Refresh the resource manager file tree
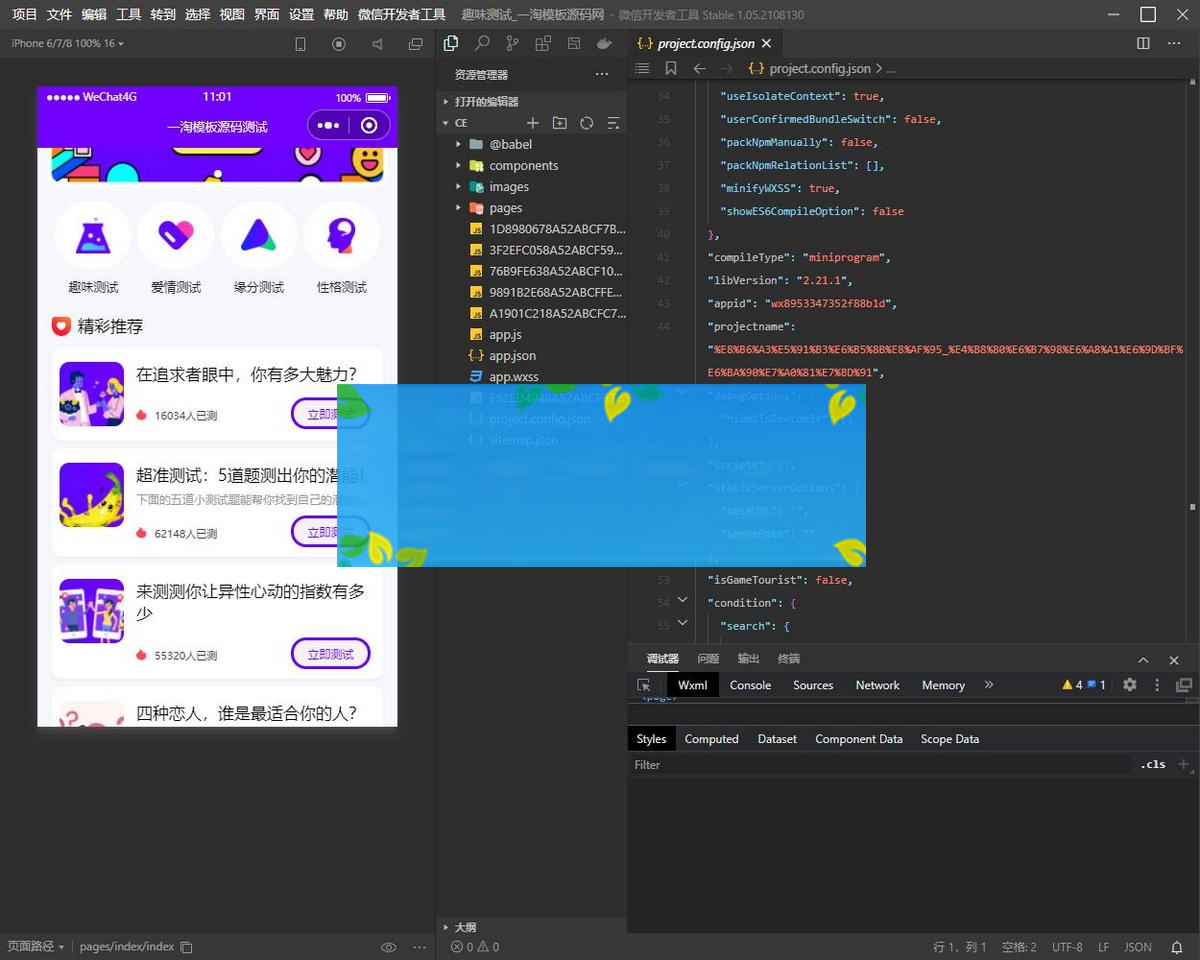Screen dimensions: 1200x960 [x=586, y=122]
